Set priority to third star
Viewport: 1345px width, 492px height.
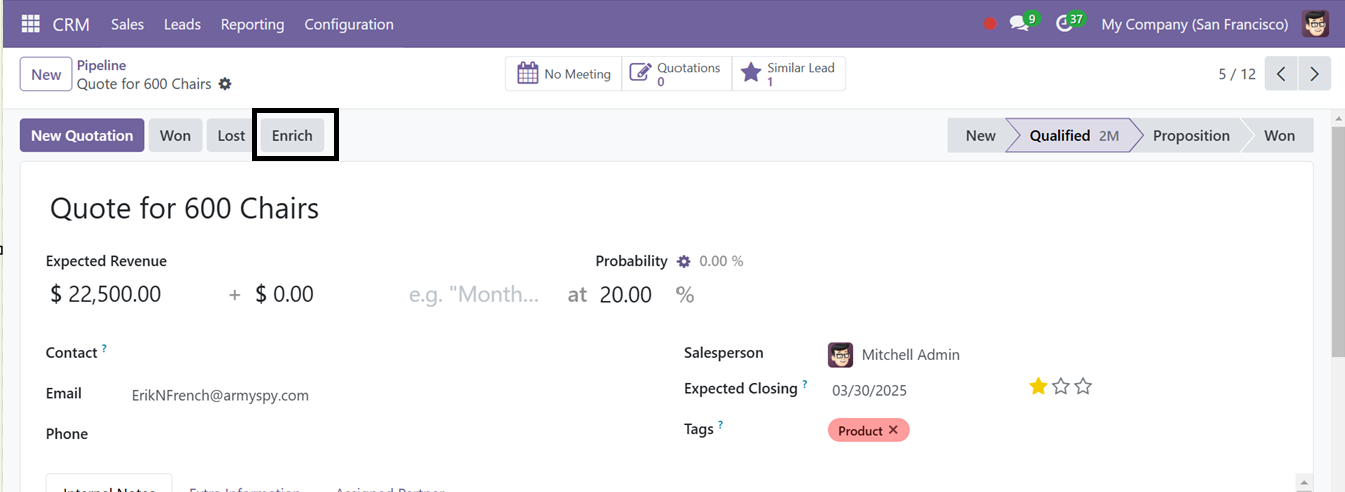[x=1083, y=386]
